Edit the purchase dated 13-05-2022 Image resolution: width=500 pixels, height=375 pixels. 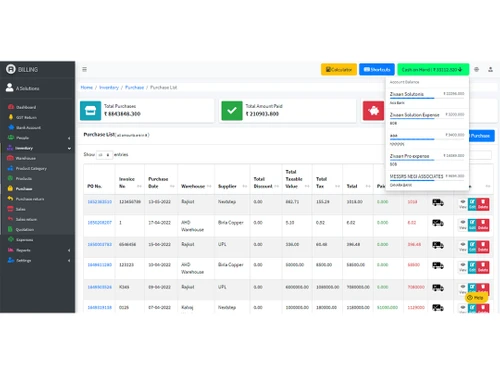click(x=472, y=204)
